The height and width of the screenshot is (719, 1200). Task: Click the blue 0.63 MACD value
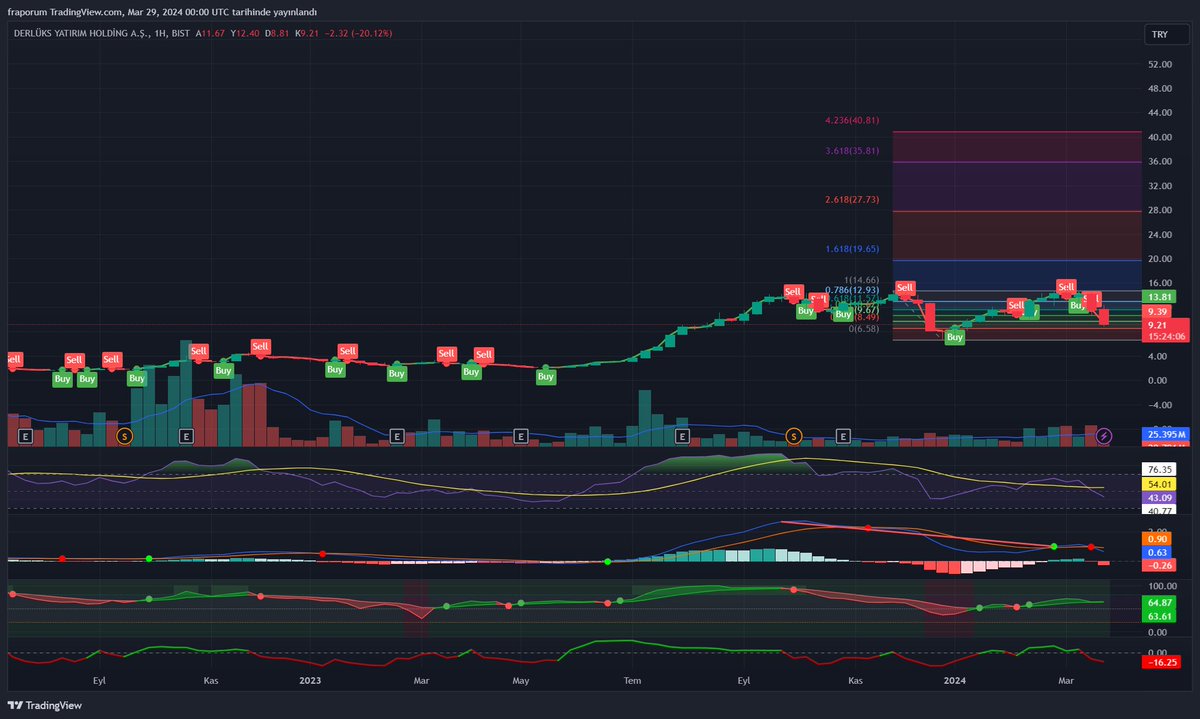[1158, 552]
